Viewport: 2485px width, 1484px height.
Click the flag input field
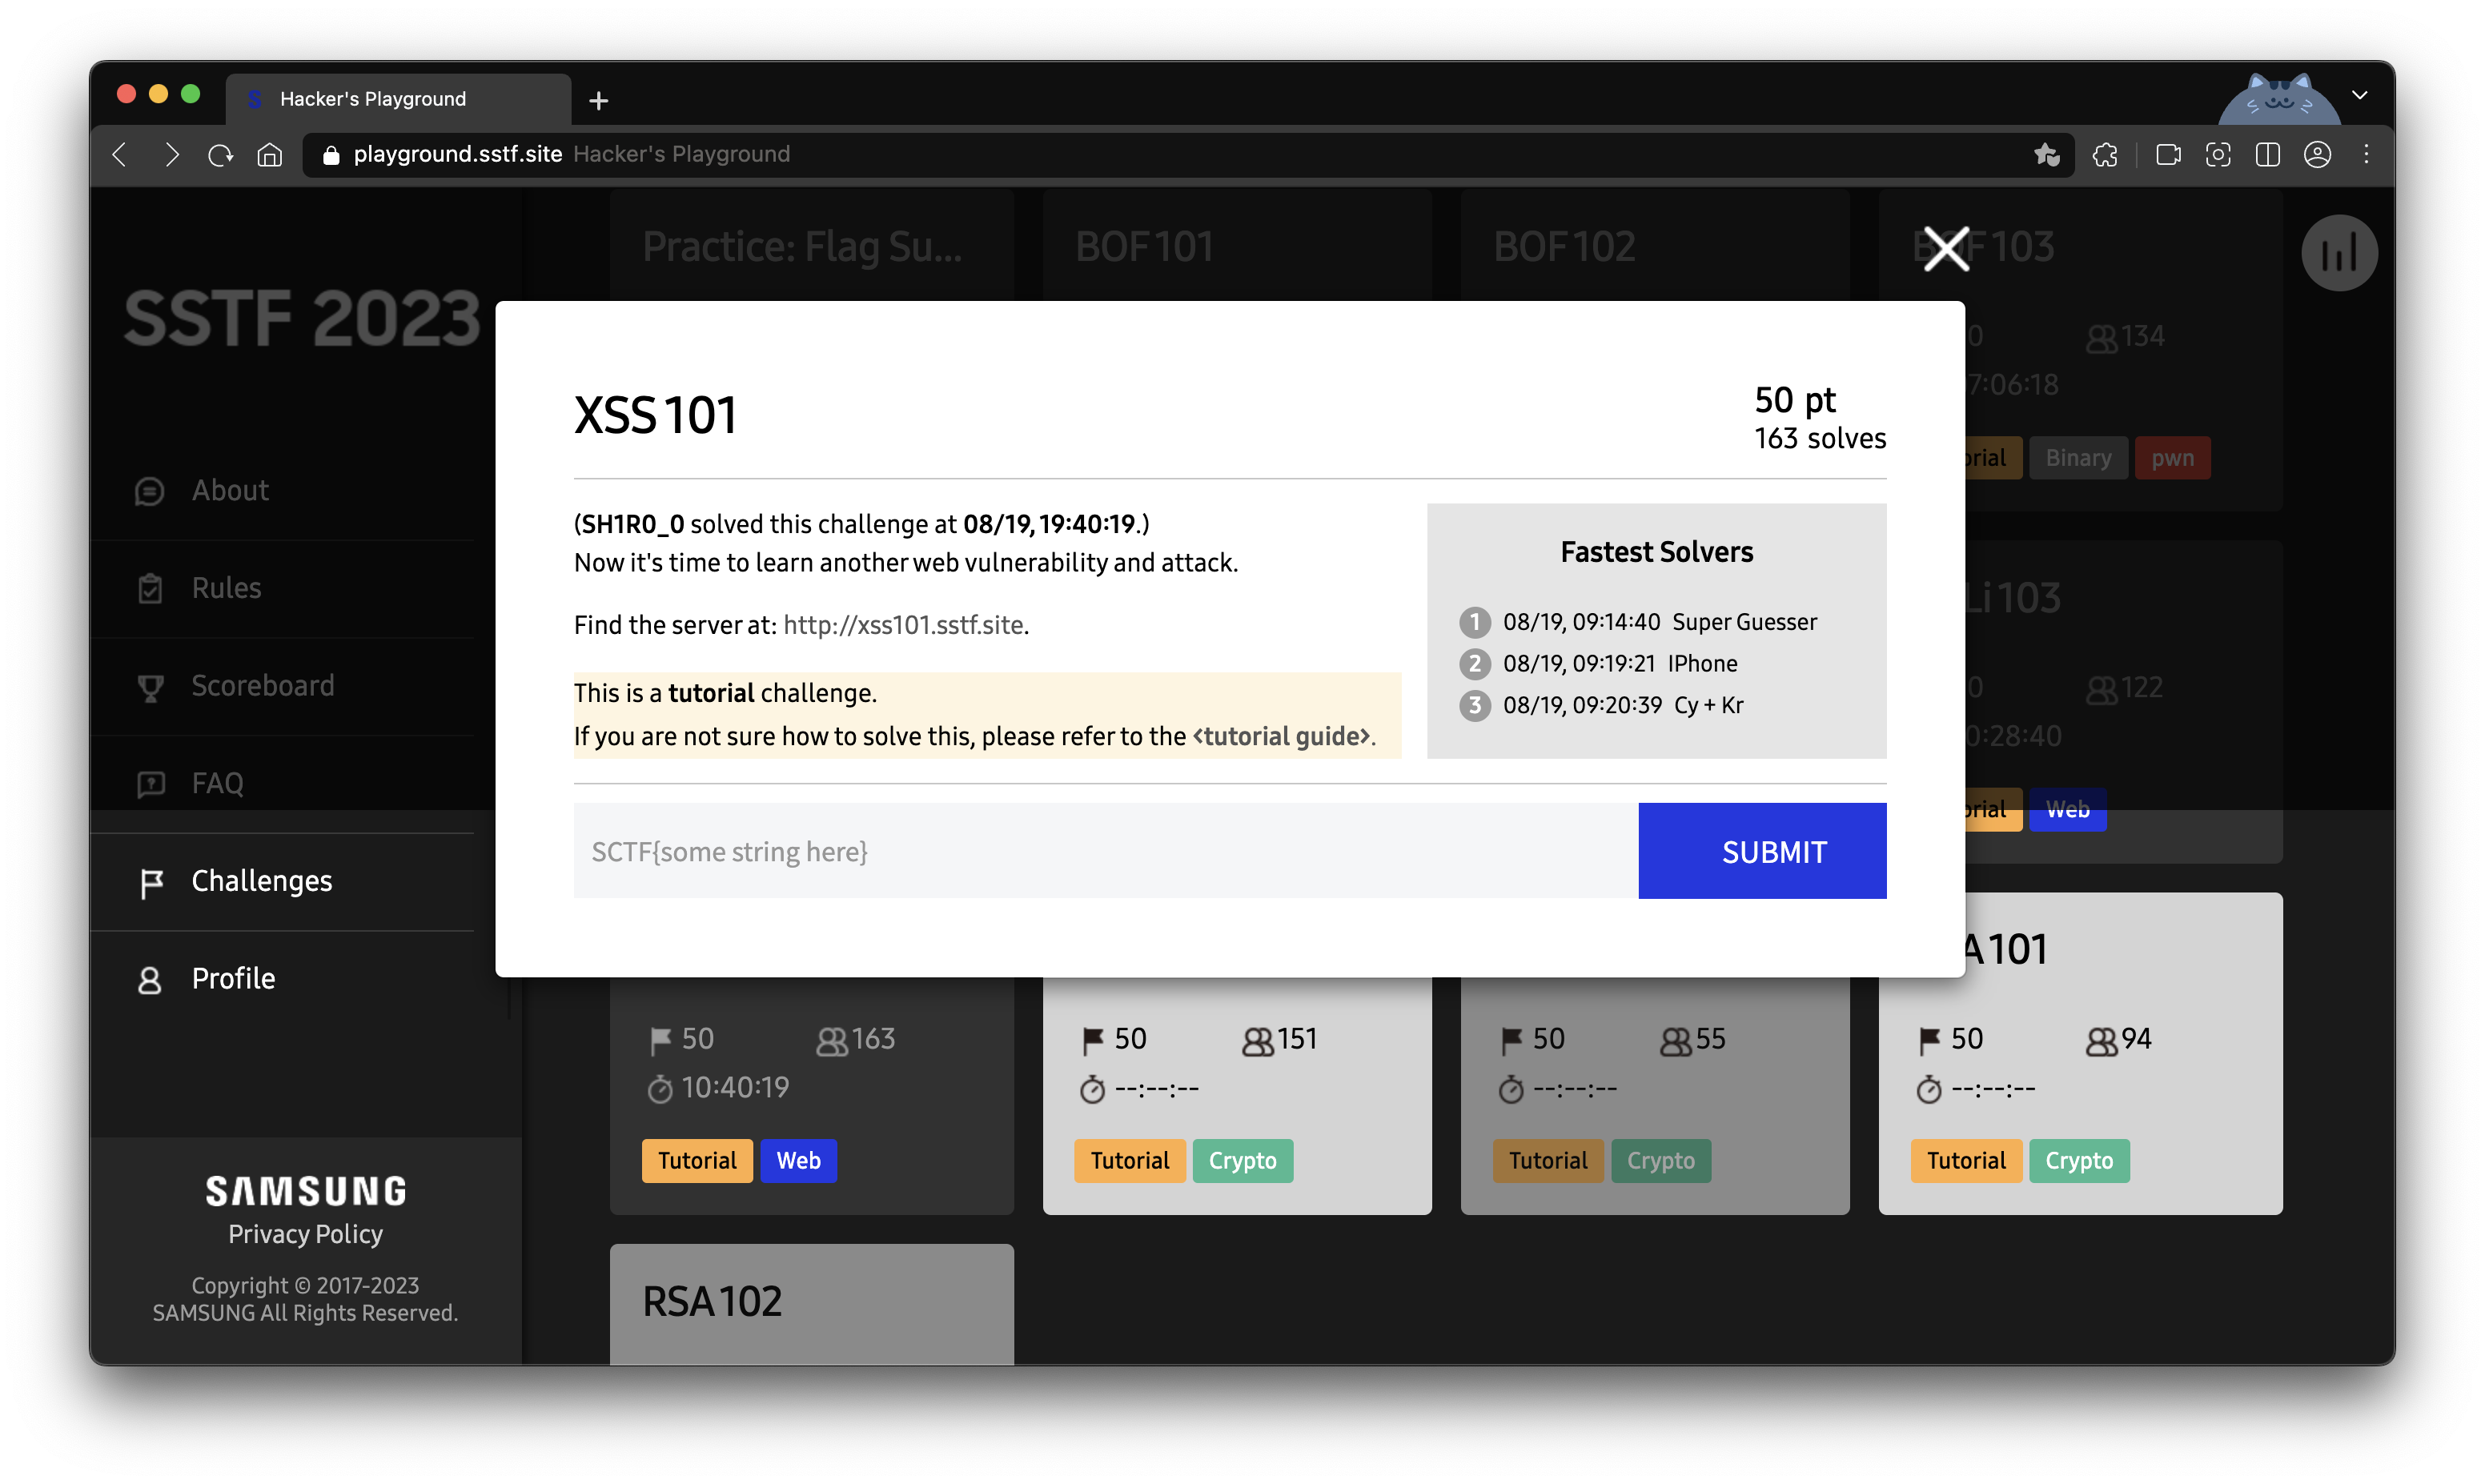click(x=1105, y=851)
